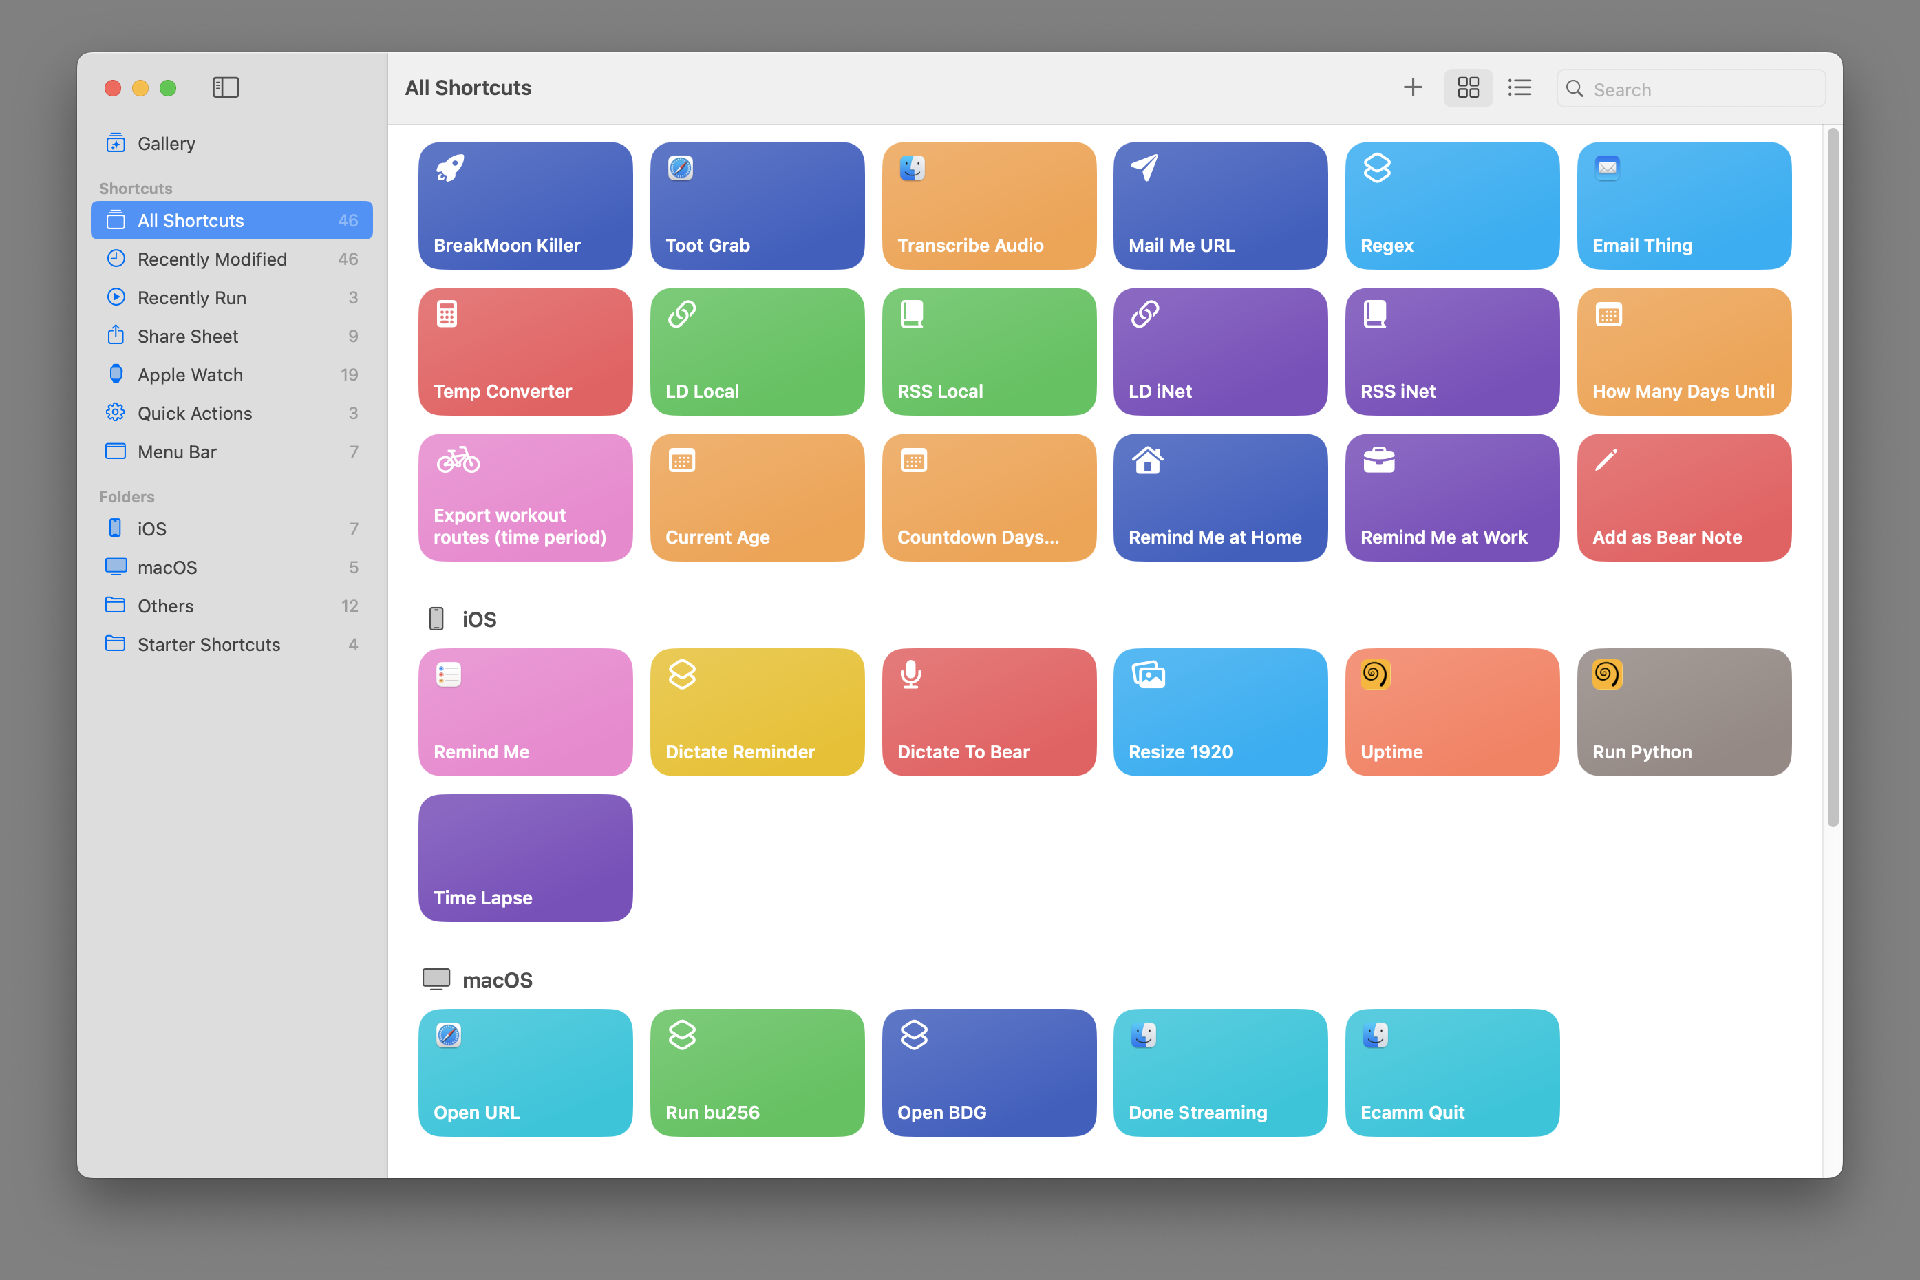1920x1280 pixels.
Task: Open the Ecamm Quit shortcut
Action: click(1451, 1072)
